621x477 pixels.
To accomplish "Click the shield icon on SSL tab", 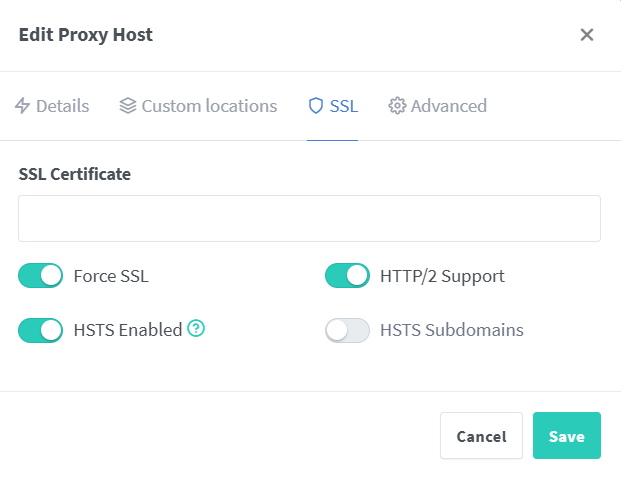I will coord(316,106).
